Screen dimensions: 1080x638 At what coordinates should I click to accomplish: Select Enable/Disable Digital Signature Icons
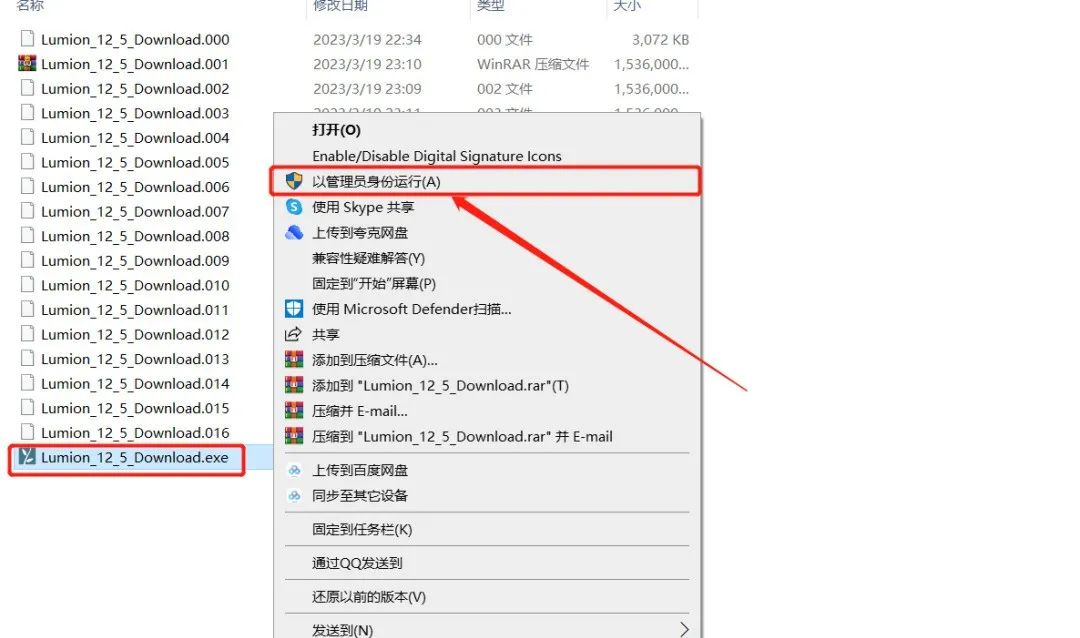click(x=436, y=156)
